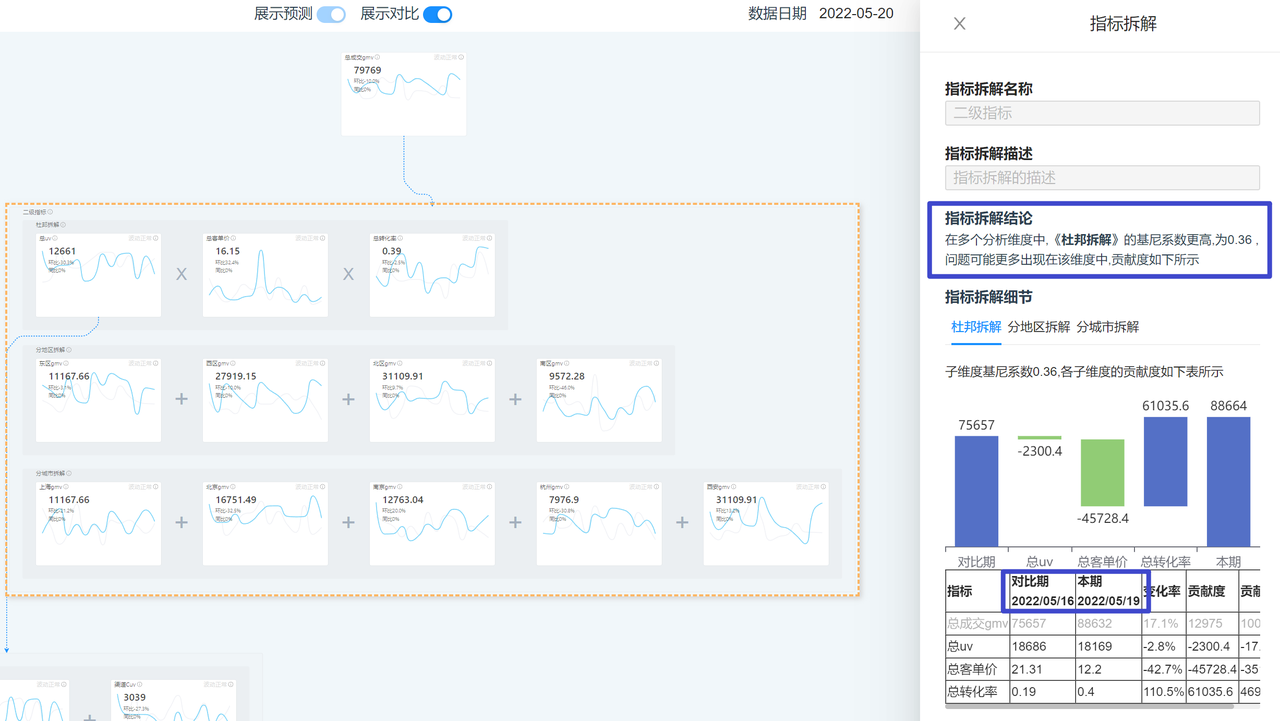Click the info icon beside the 二级指标 group label
Screen dimensions: 1280x721
51,212
